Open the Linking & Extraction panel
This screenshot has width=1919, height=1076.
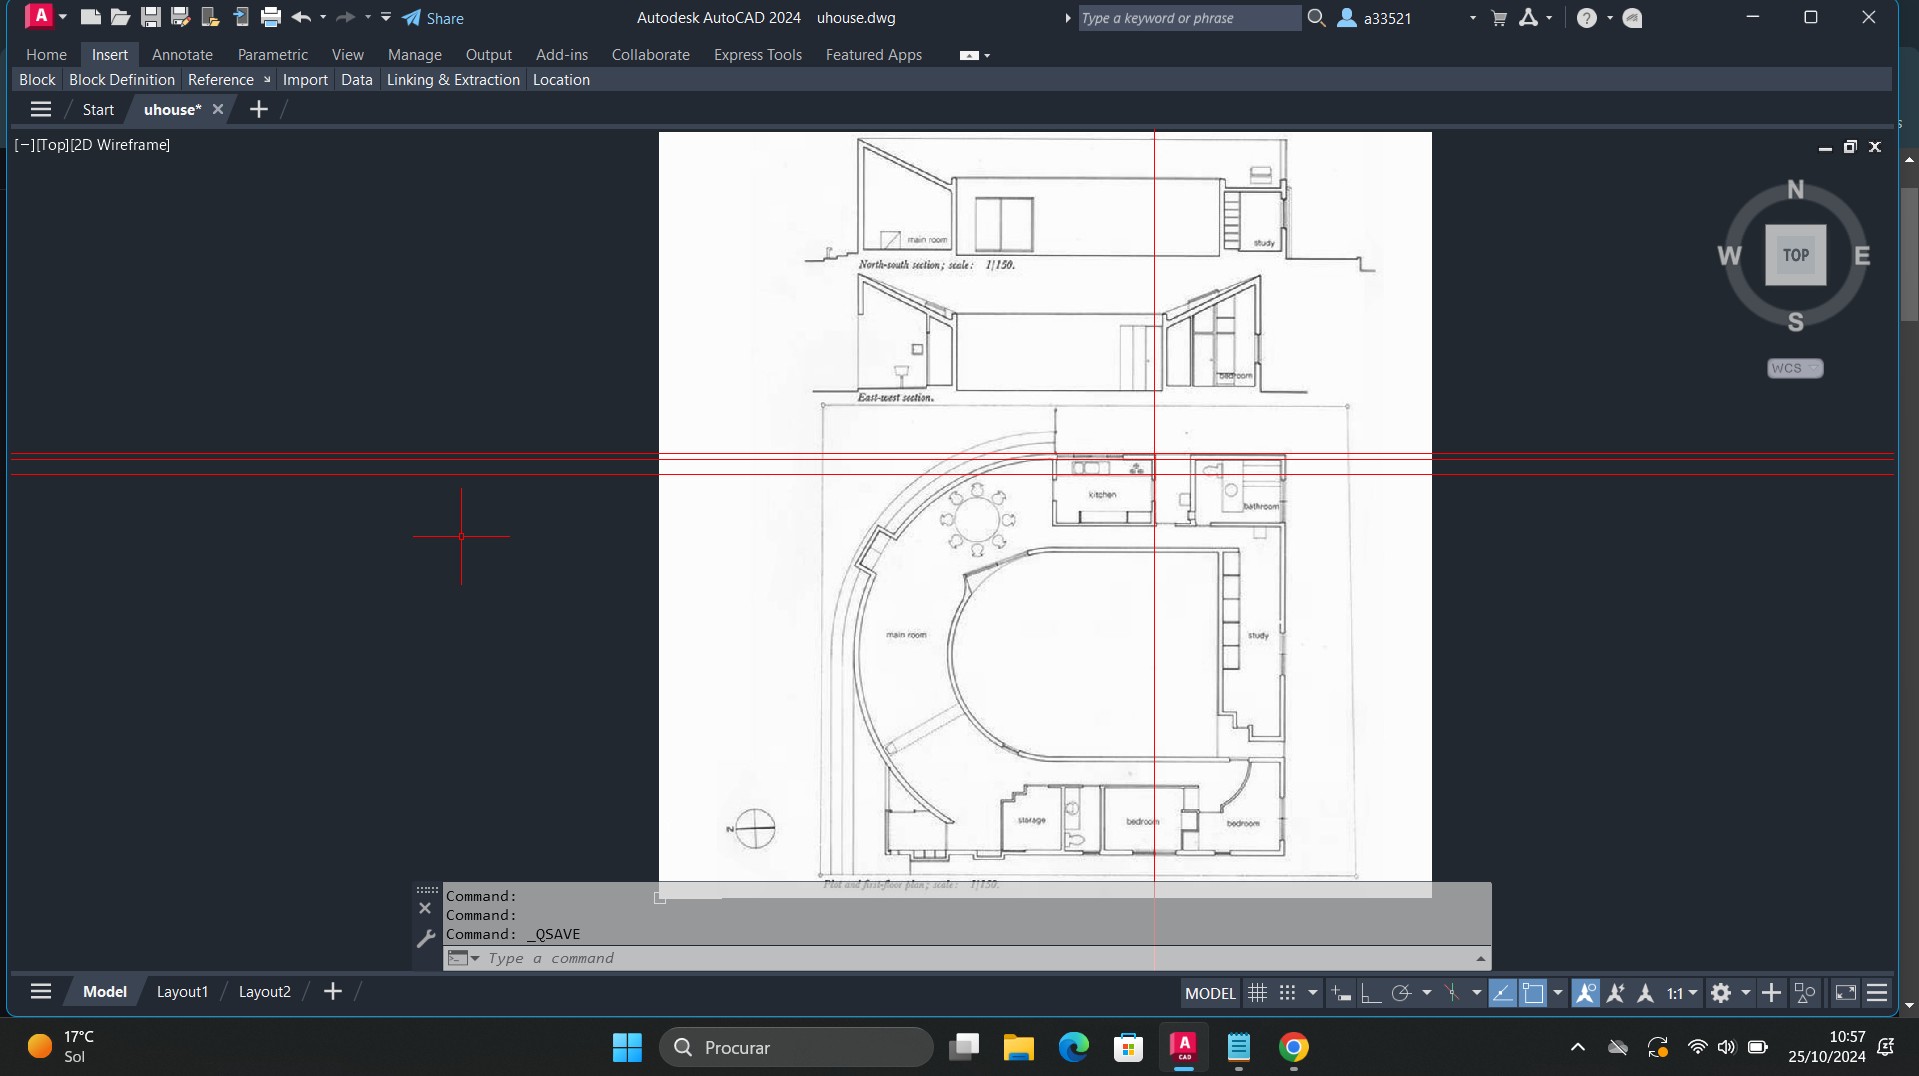(453, 80)
